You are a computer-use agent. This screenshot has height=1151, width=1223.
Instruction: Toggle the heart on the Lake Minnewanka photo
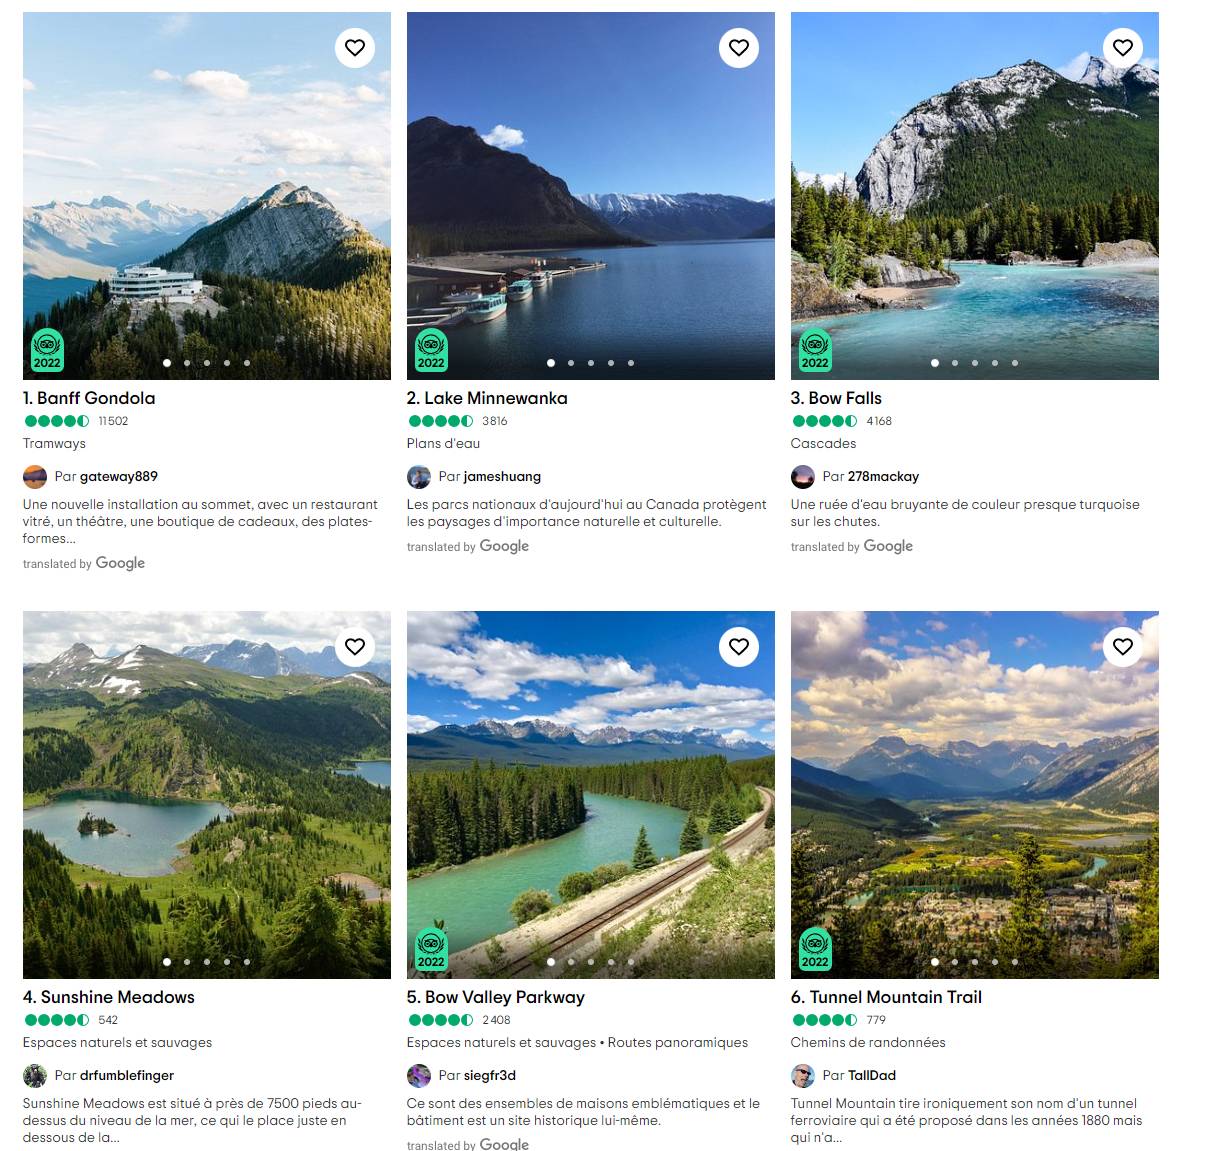tap(739, 47)
